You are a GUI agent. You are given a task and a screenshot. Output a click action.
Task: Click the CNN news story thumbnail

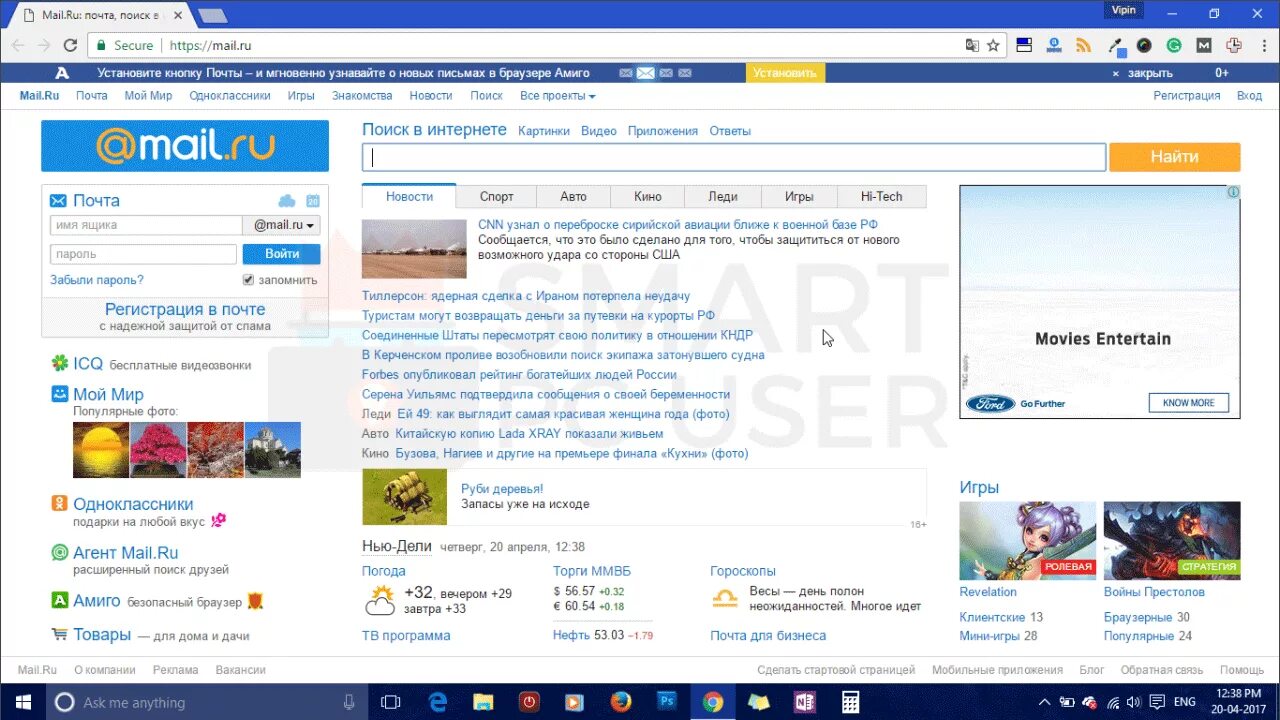point(414,248)
